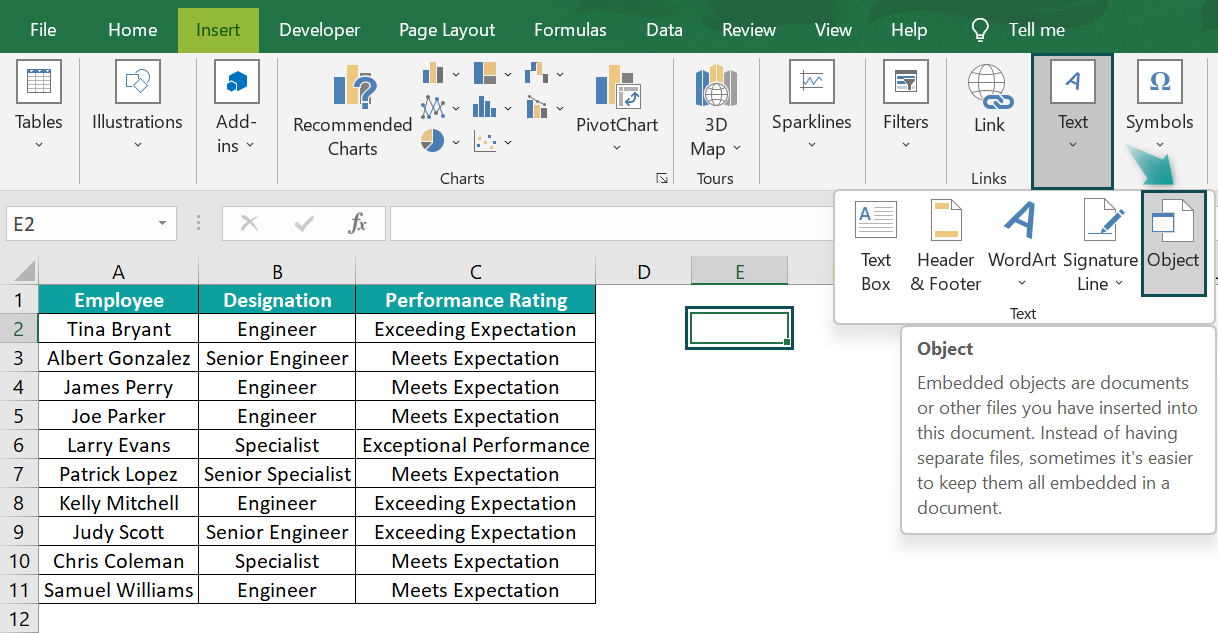Insert a hyperlink with Link icon
1218x633 pixels.
click(990, 88)
